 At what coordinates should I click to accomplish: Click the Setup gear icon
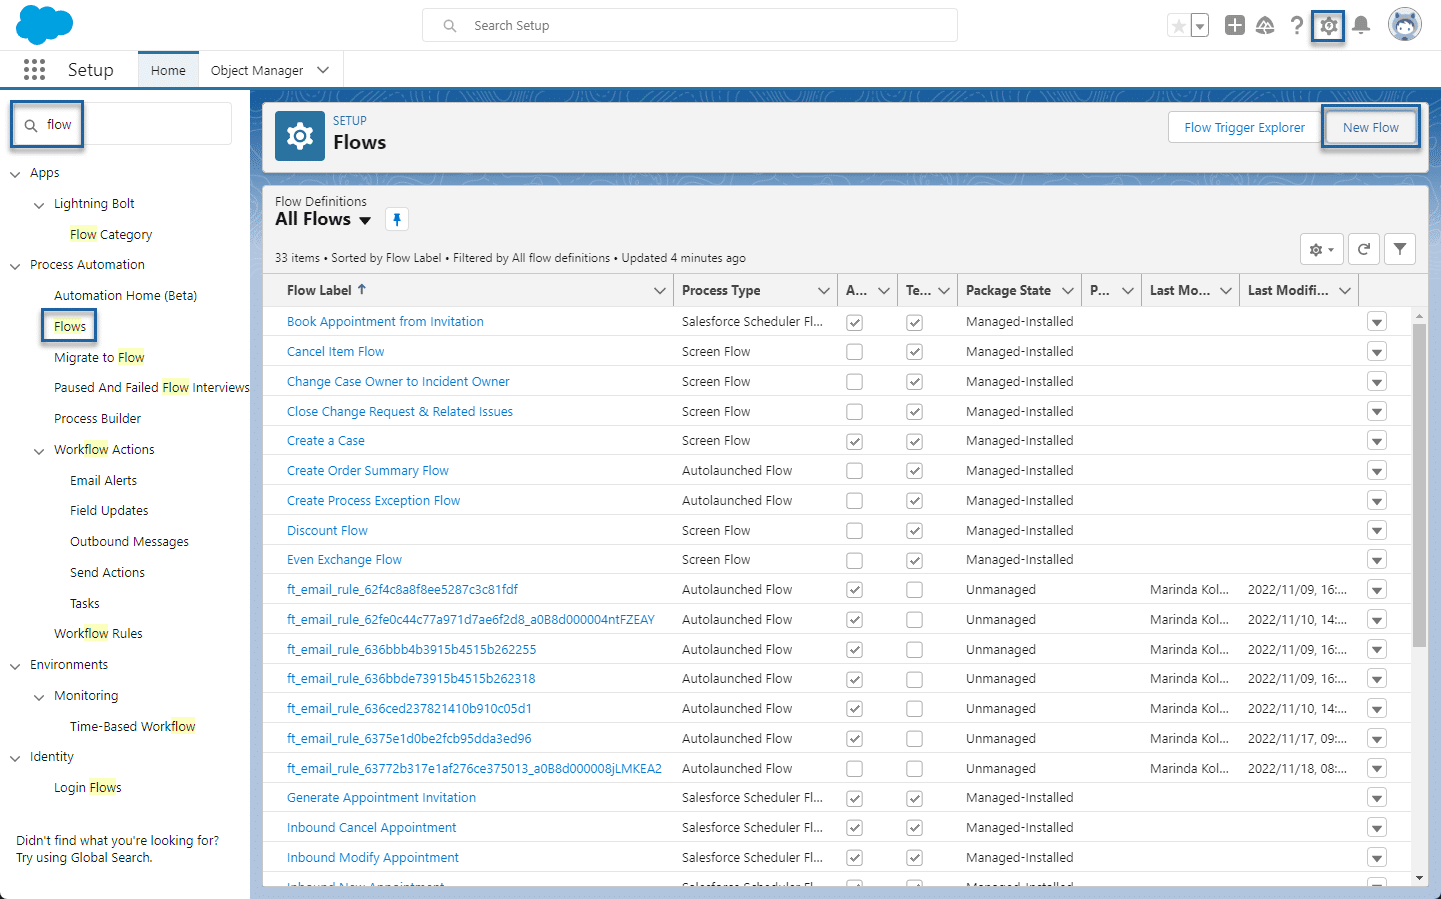(1327, 25)
